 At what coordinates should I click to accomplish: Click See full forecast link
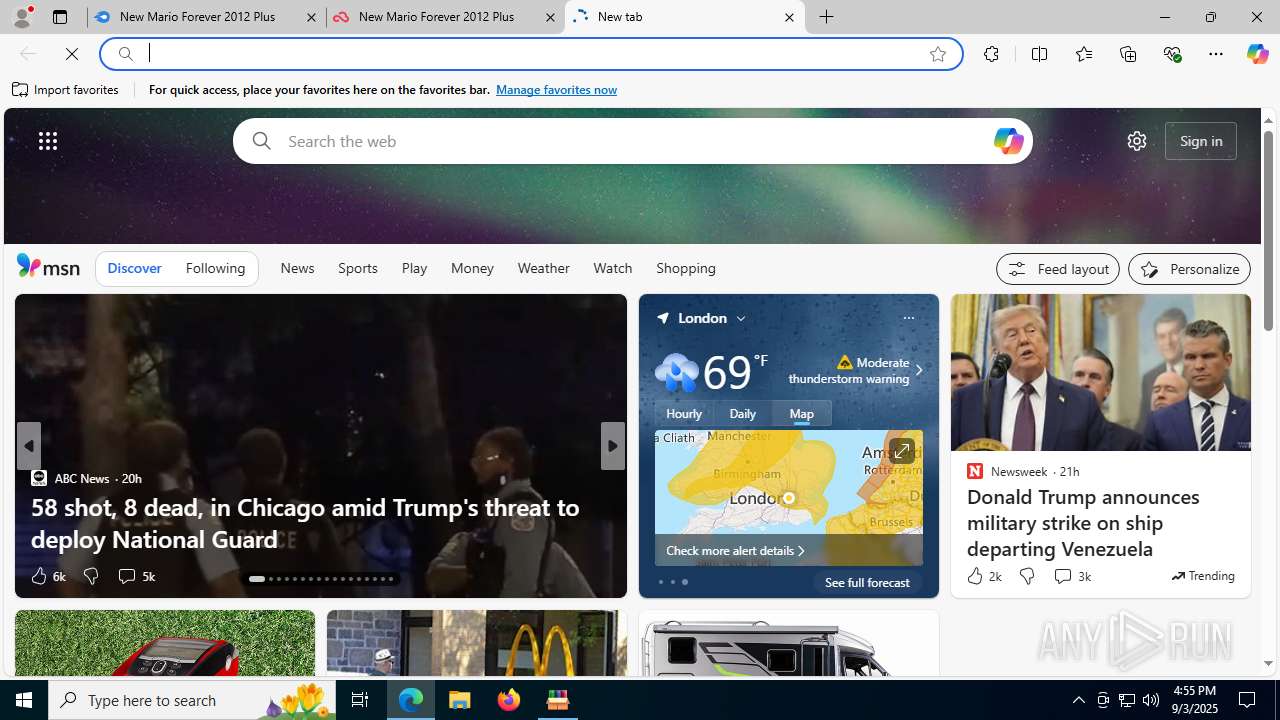coord(867,582)
